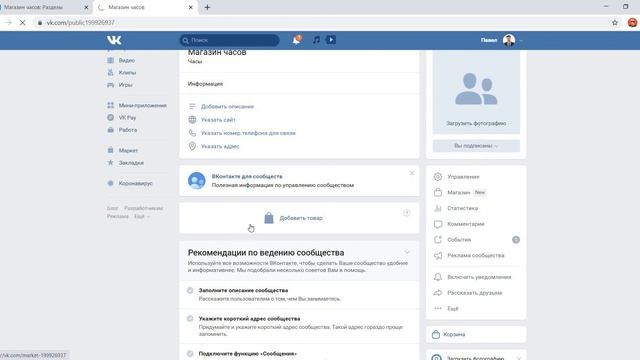The height and width of the screenshot is (360, 640).
Task: Click the Блог footer link
Action: 112,208
